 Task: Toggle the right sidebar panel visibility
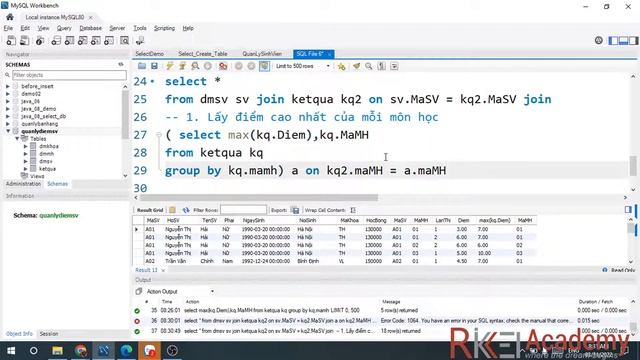633,40
